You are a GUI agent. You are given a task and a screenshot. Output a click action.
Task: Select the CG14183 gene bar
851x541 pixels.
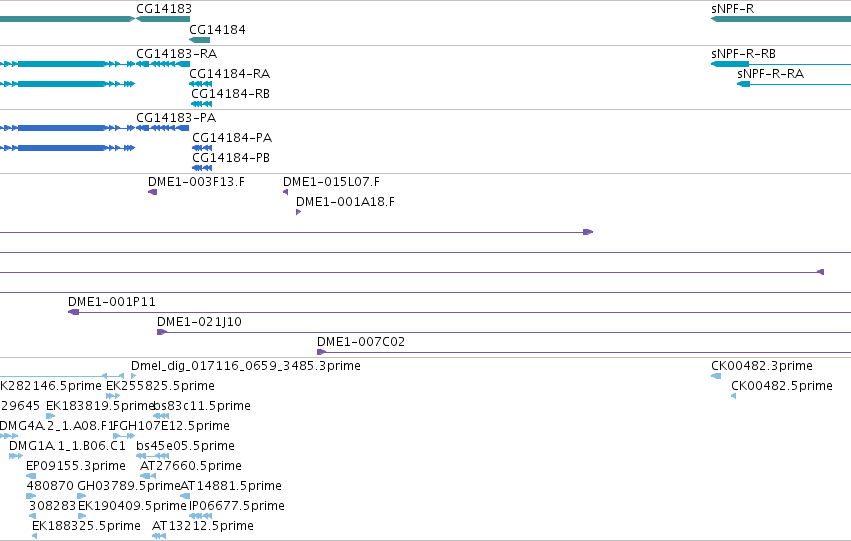click(163, 19)
